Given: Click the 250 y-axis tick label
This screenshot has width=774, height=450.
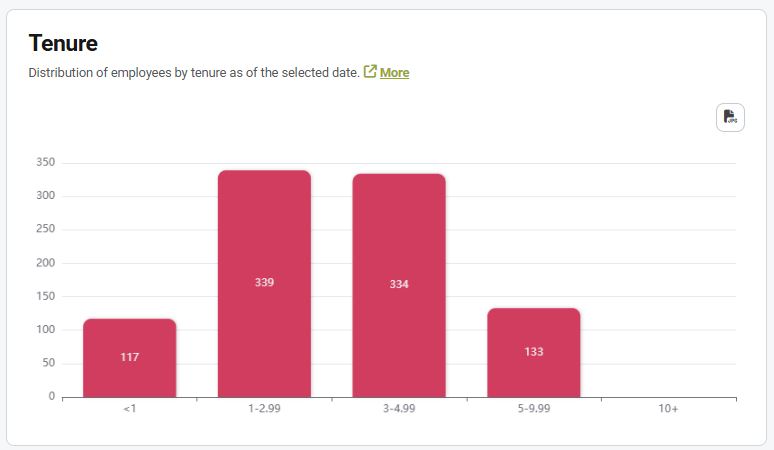Looking at the screenshot, I should tap(44, 229).
